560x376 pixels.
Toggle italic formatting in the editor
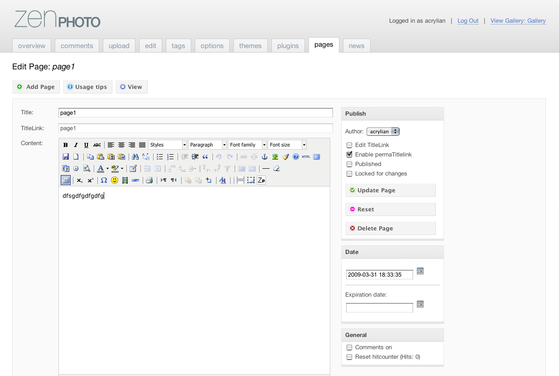pyautogui.click(x=76, y=145)
